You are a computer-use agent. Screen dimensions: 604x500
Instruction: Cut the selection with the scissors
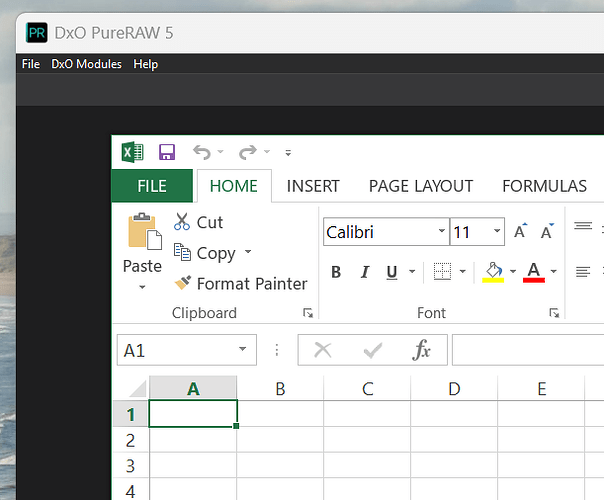pos(198,222)
